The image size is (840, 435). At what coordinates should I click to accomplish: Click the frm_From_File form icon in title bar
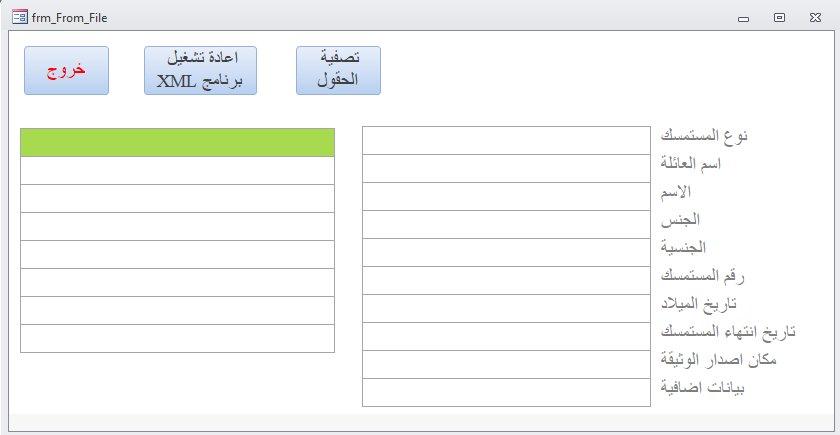[x=20, y=18]
